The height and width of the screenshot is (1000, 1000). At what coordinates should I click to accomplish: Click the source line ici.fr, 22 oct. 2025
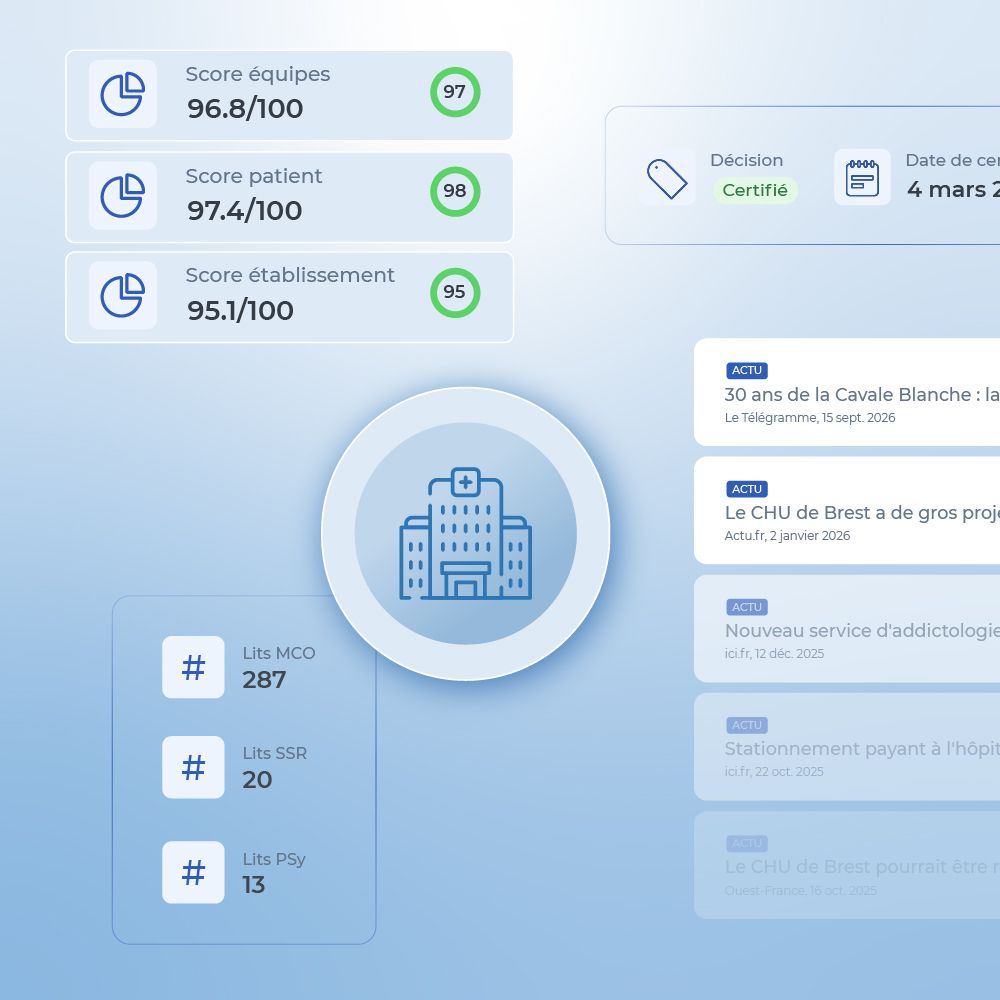tap(774, 772)
